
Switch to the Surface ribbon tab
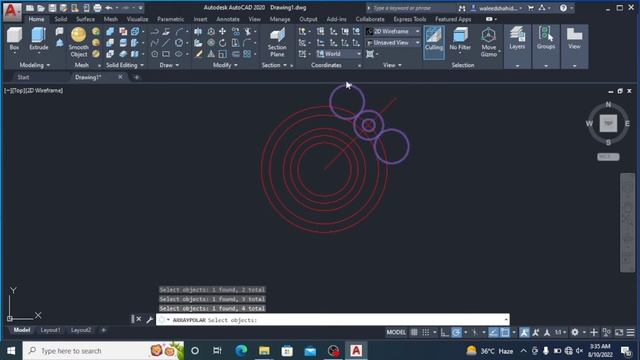85,19
